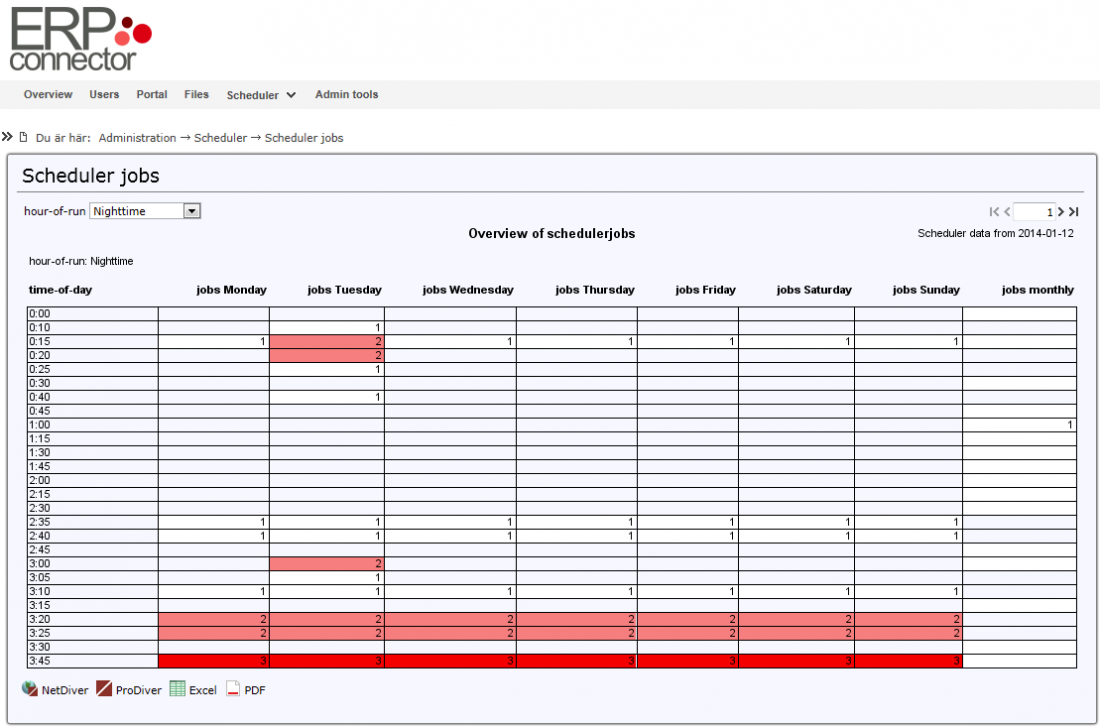Go to the previous page arrow
This screenshot has width=1100, height=727.
click(1007, 212)
